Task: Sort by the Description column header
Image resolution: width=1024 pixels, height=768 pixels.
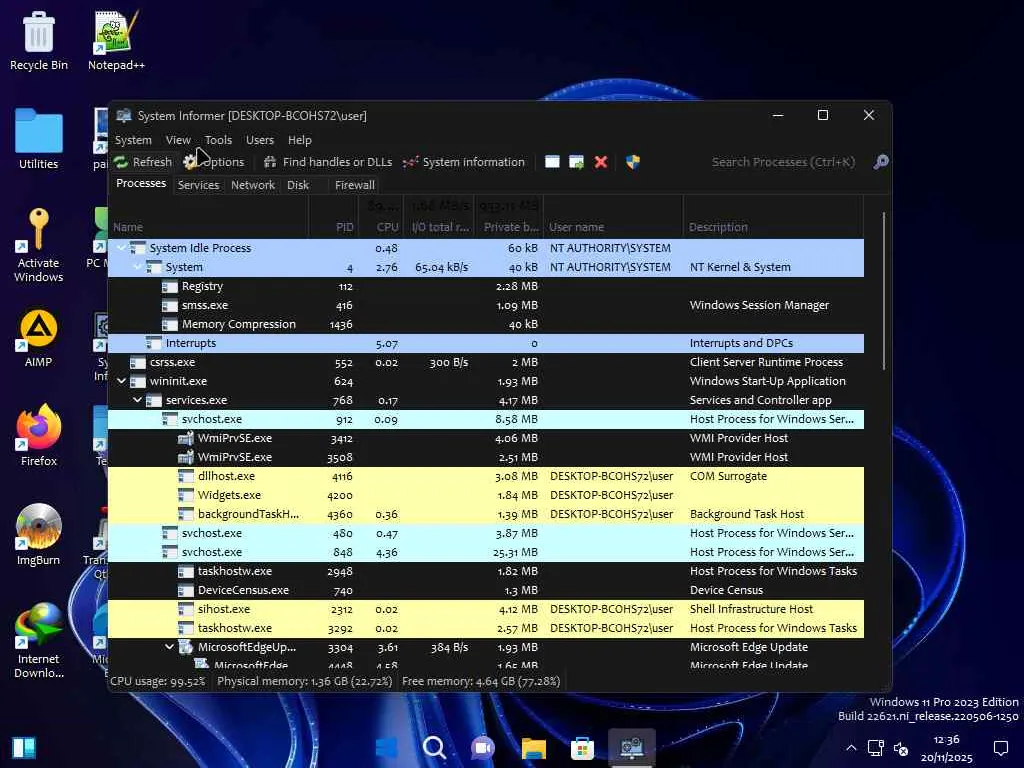Action: coord(773,227)
